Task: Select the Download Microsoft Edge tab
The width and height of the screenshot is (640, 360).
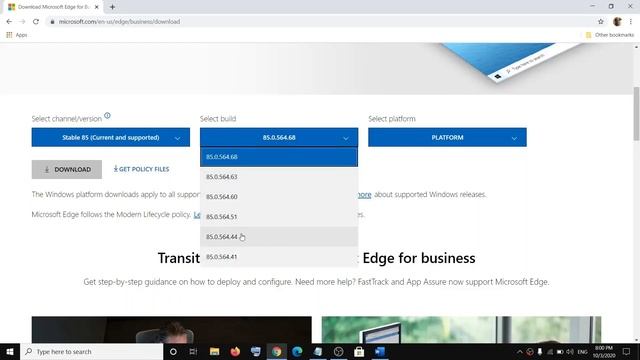Action: tap(53, 7)
